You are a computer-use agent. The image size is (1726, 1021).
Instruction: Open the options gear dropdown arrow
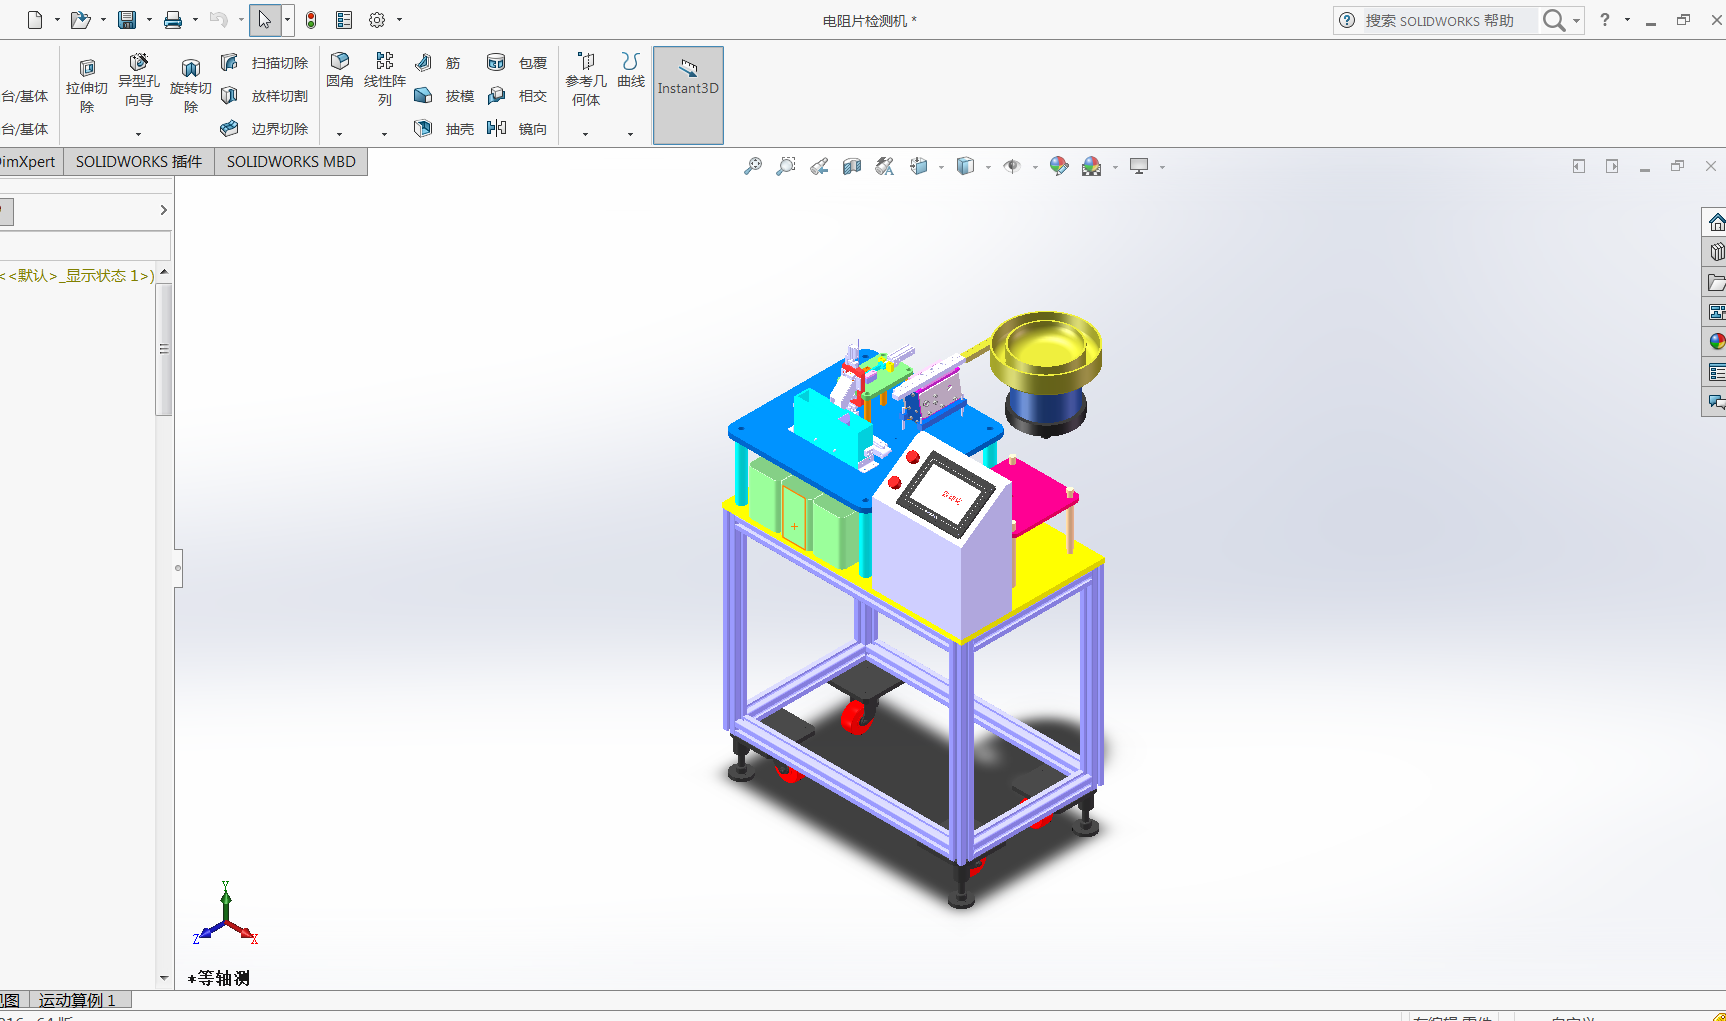399,20
